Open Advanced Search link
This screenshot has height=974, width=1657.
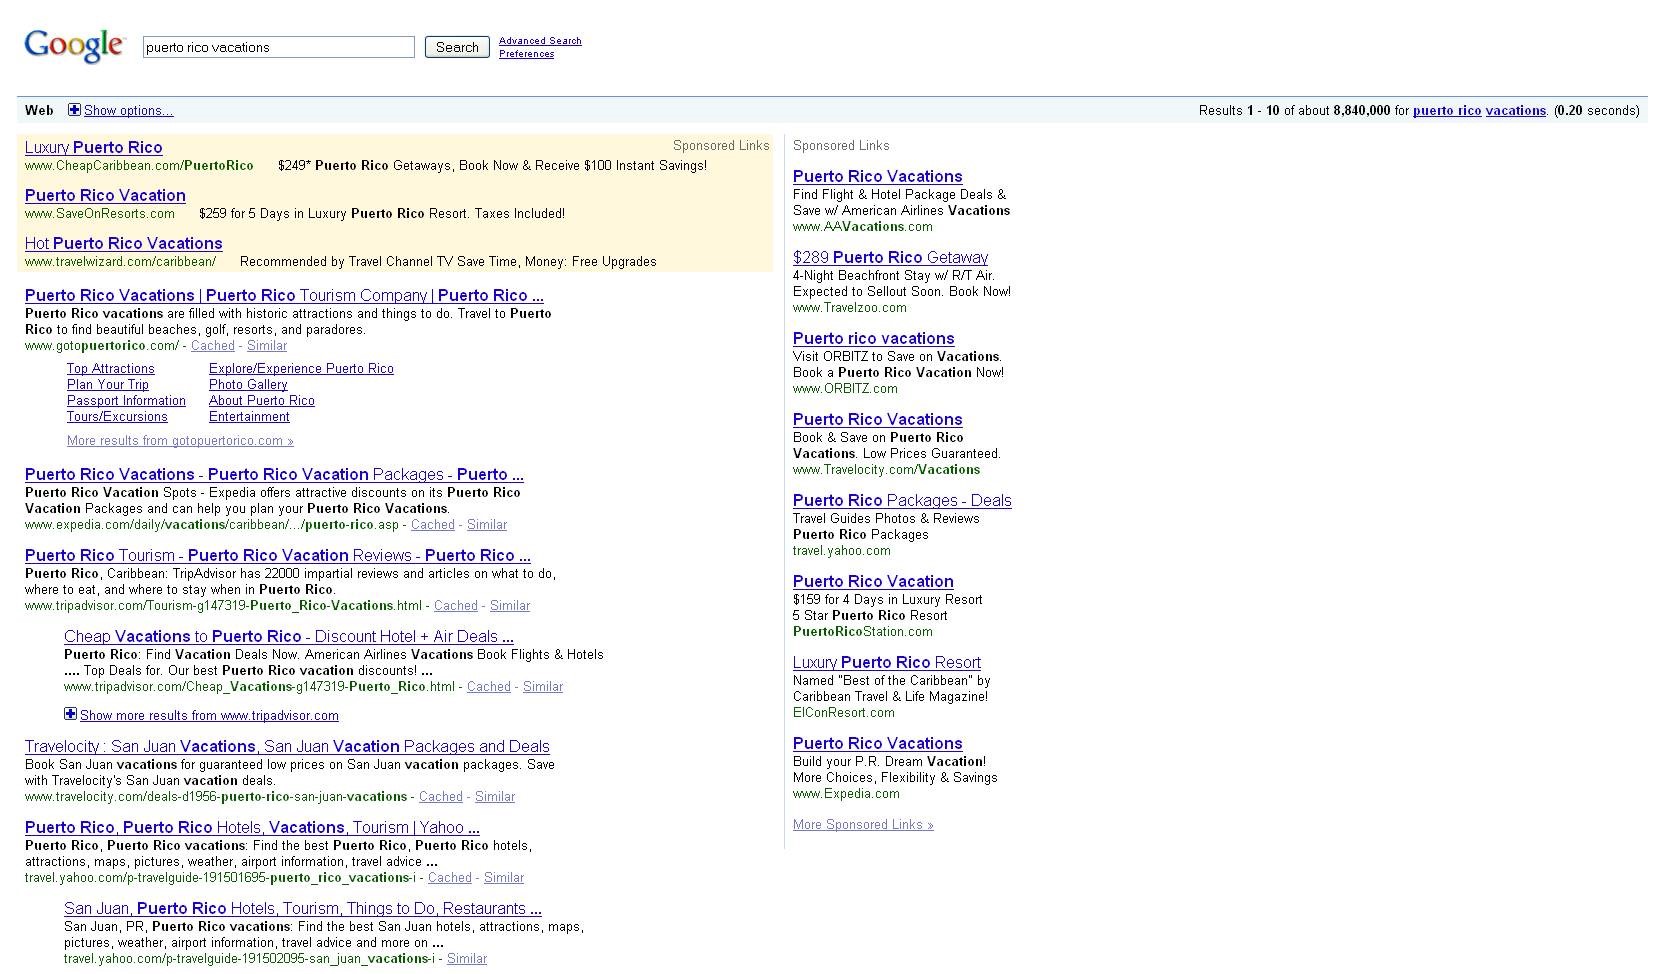540,41
